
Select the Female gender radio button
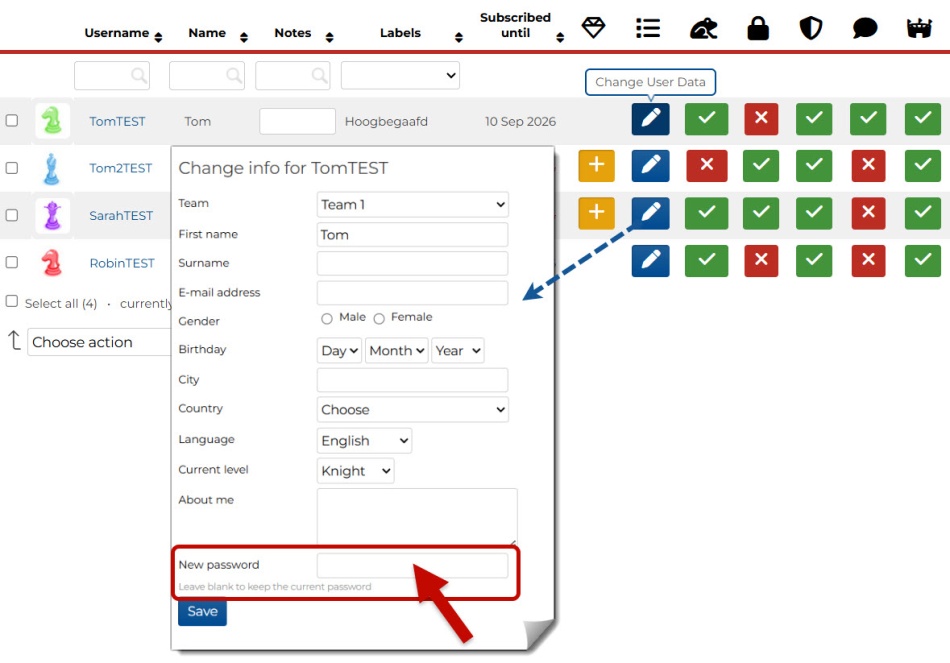tap(379, 319)
